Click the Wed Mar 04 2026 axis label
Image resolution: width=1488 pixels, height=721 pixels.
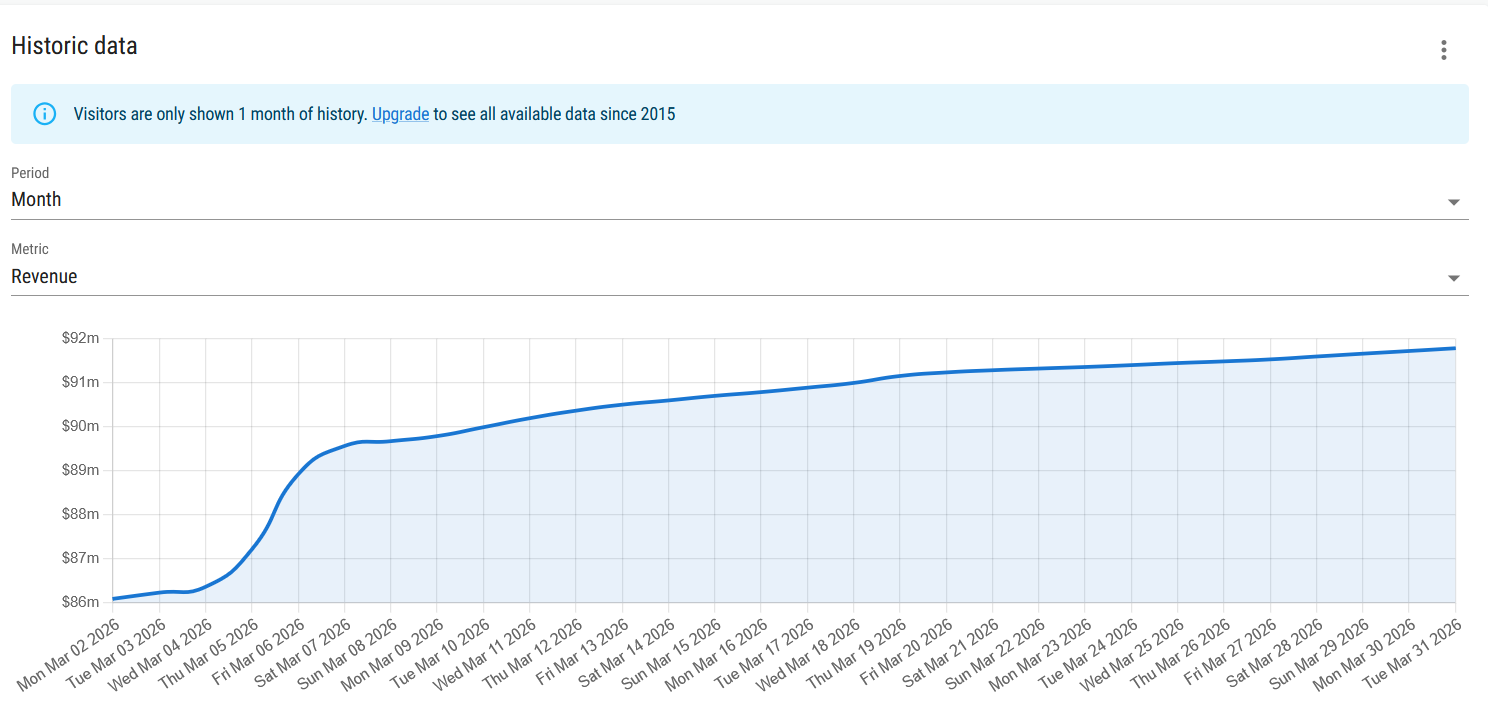(160, 655)
